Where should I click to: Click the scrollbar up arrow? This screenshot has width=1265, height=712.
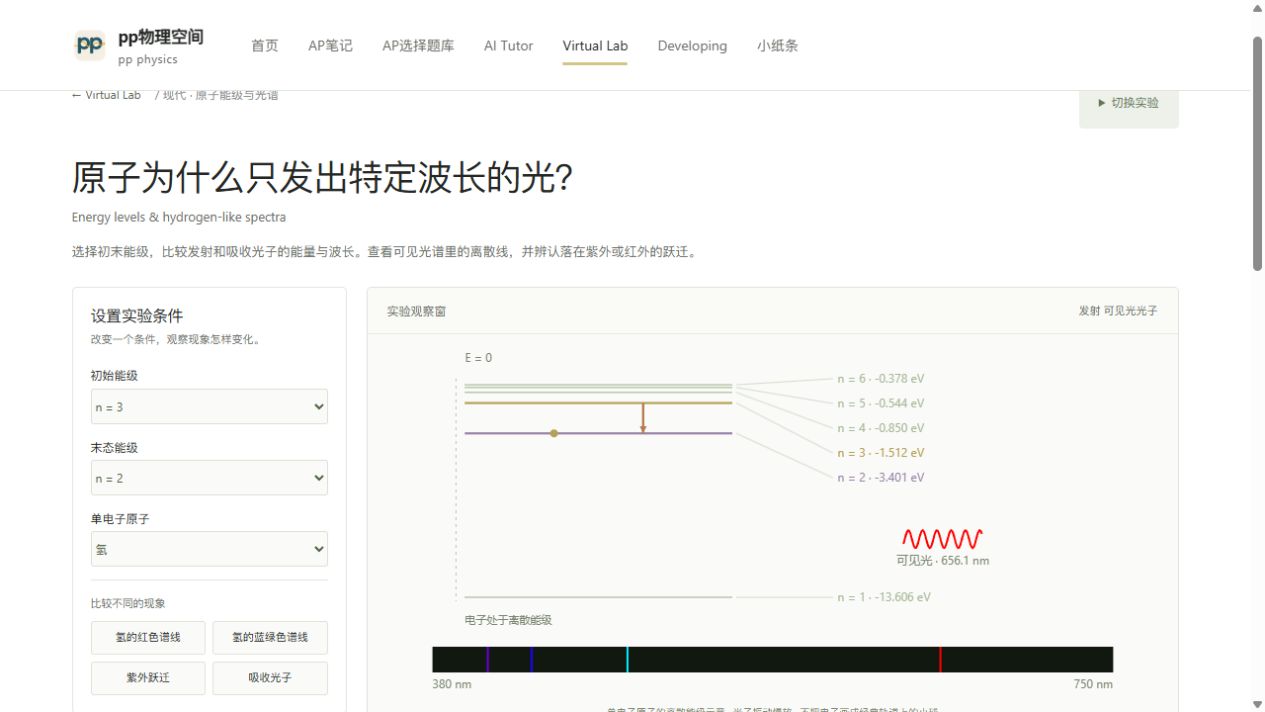pos(1258,8)
